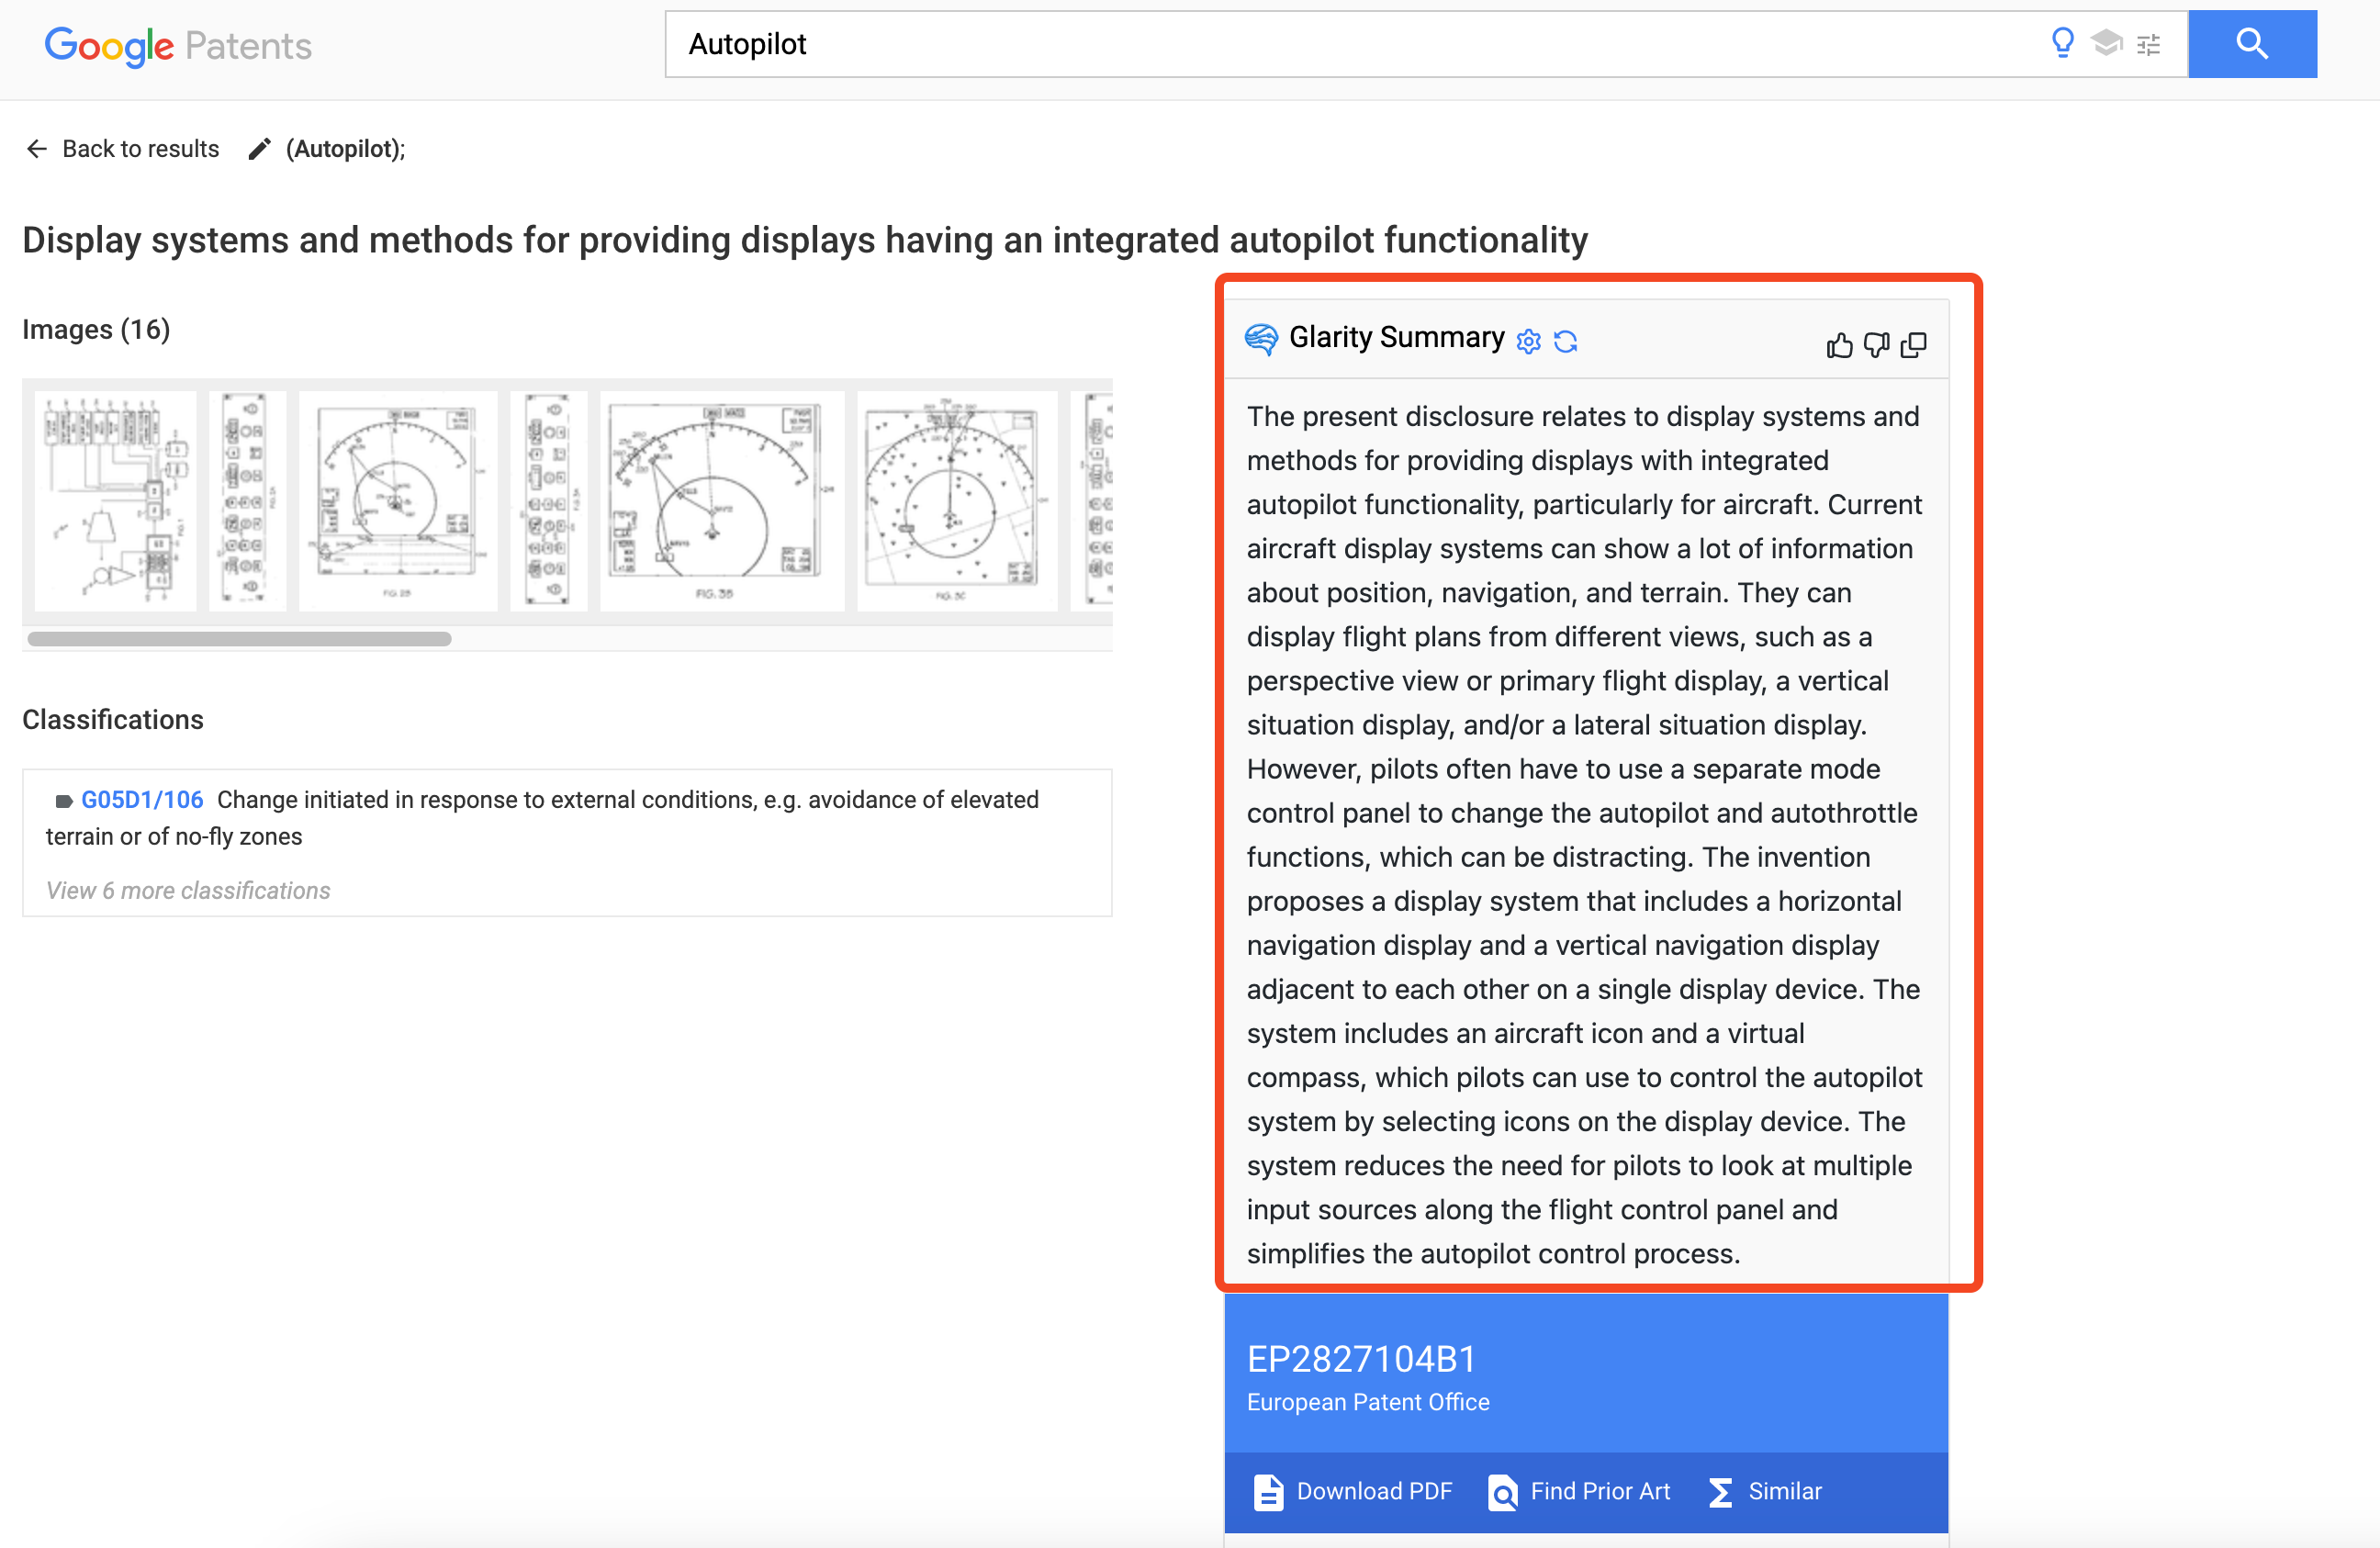The height and width of the screenshot is (1548, 2380).
Task: Open the FIG. 3B compass image thumbnail
Action: point(720,500)
